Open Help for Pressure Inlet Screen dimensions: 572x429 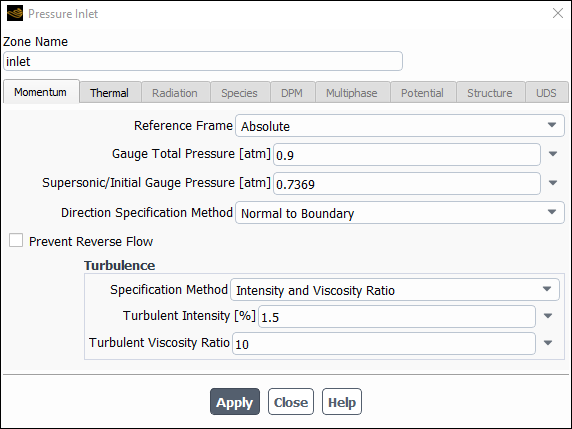pos(342,402)
